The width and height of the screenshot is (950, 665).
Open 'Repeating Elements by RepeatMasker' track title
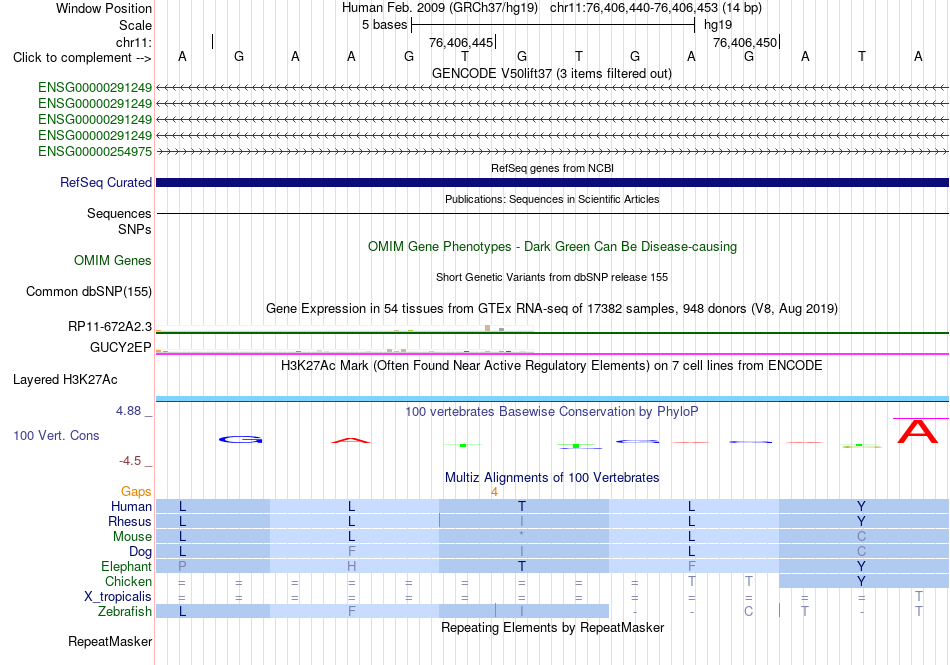point(552,627)
